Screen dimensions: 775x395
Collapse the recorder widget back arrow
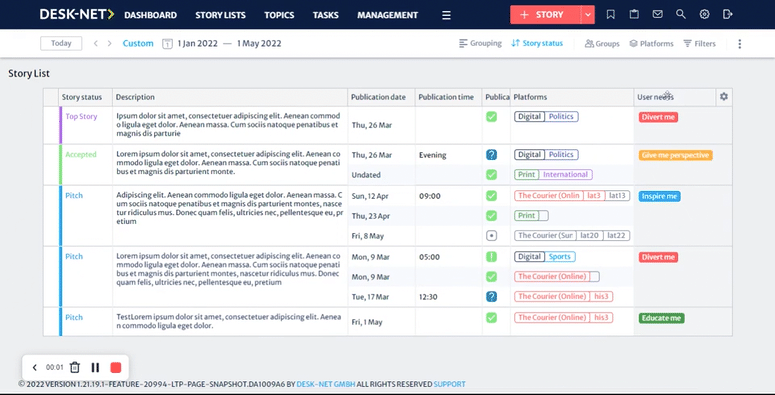pyautogui.click(x=35, y=367)
